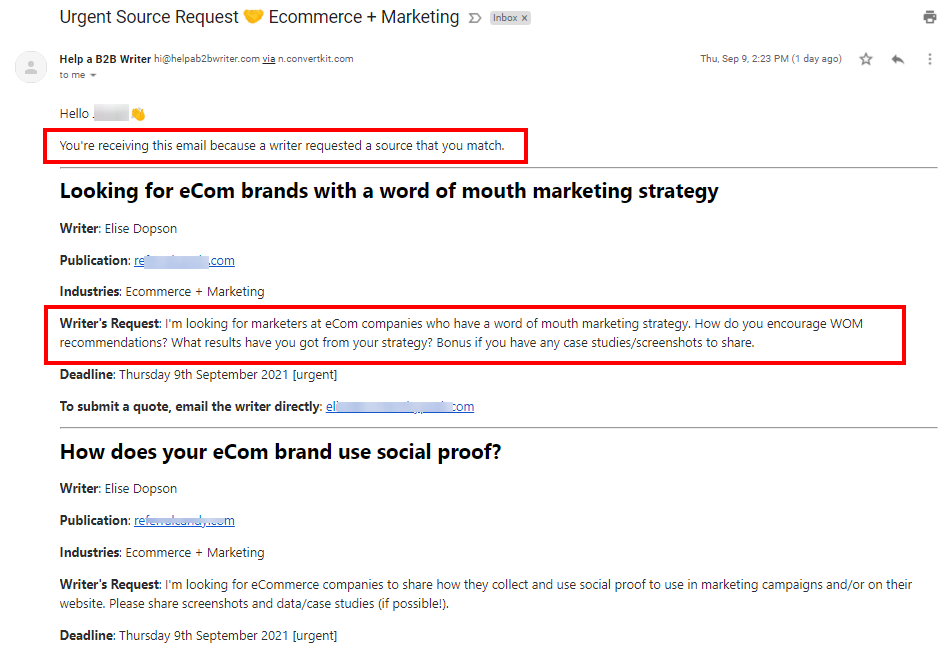Open the first Publication link

click(x=184, y=261)
